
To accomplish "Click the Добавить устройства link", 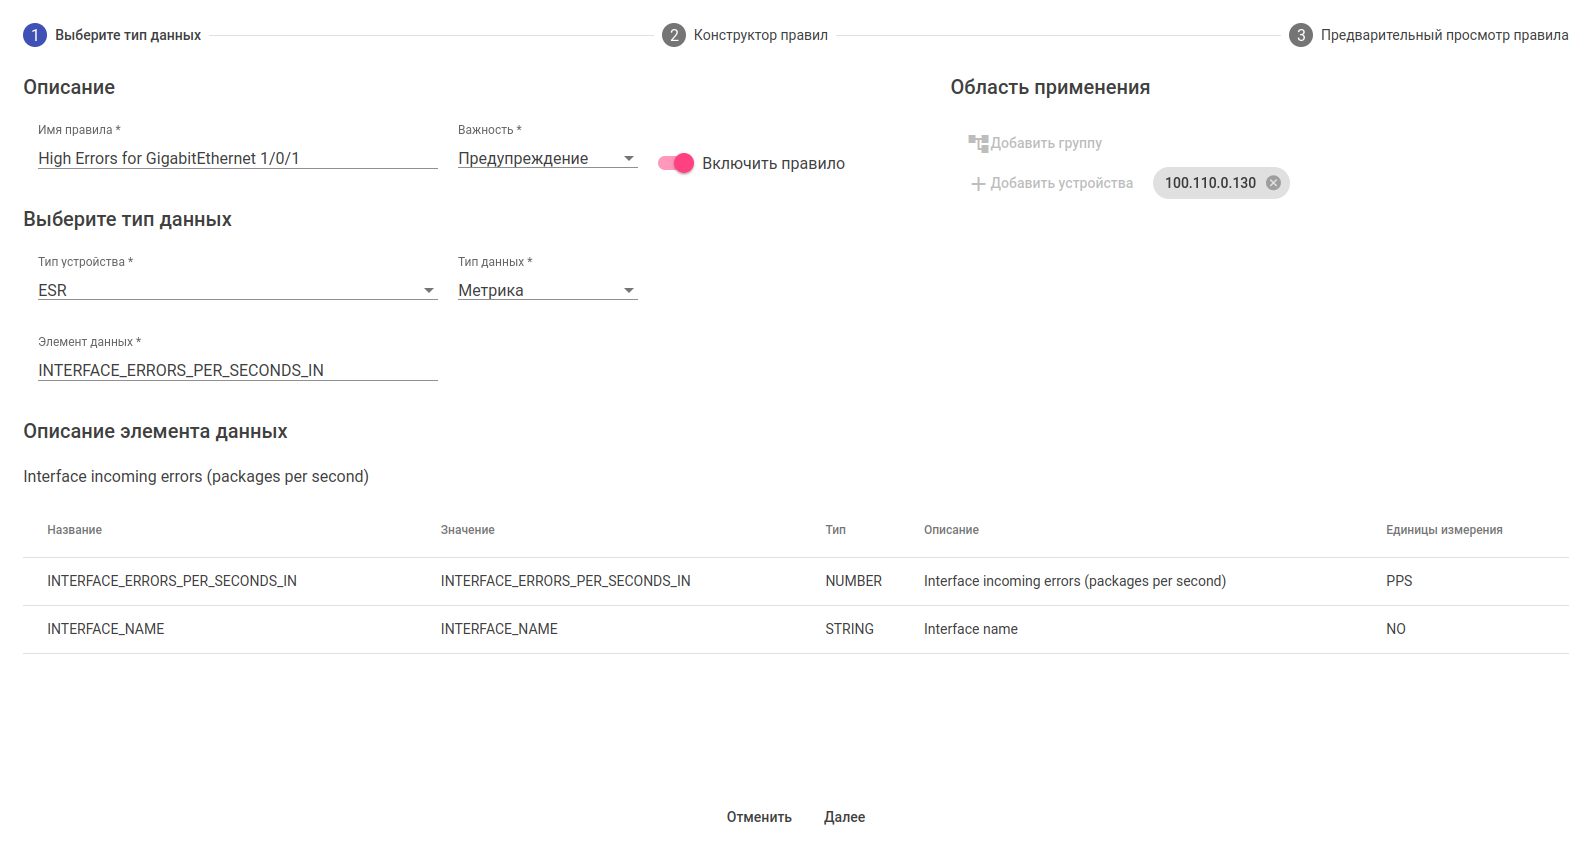I will (x=1061, y=183).
